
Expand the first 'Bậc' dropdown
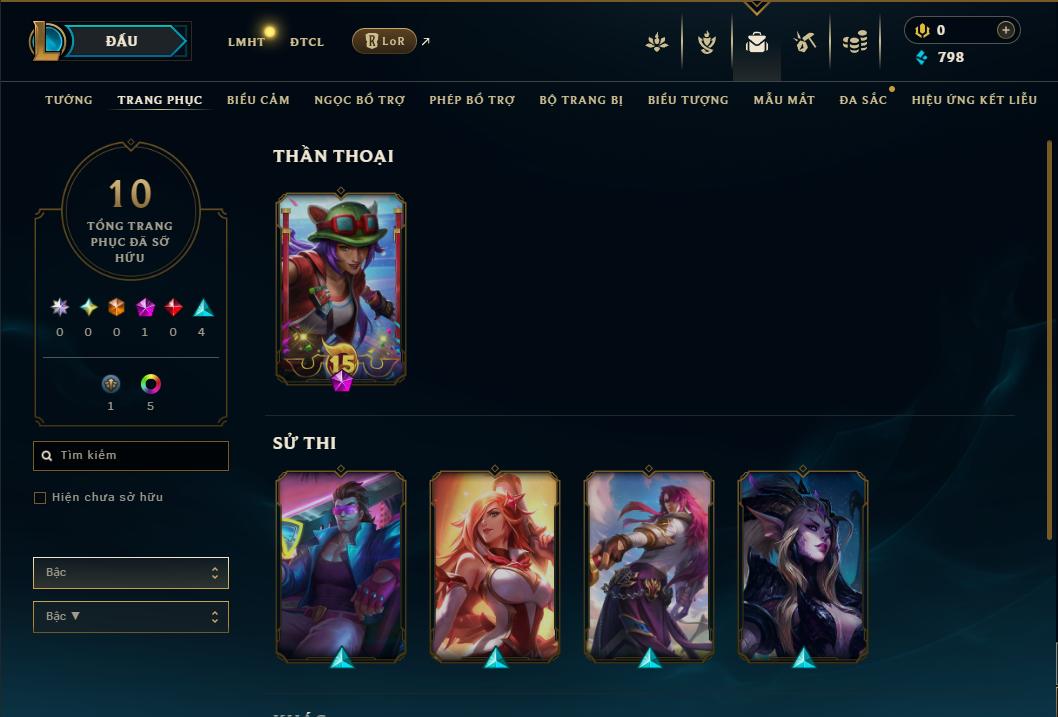click(x=131, y=573)
